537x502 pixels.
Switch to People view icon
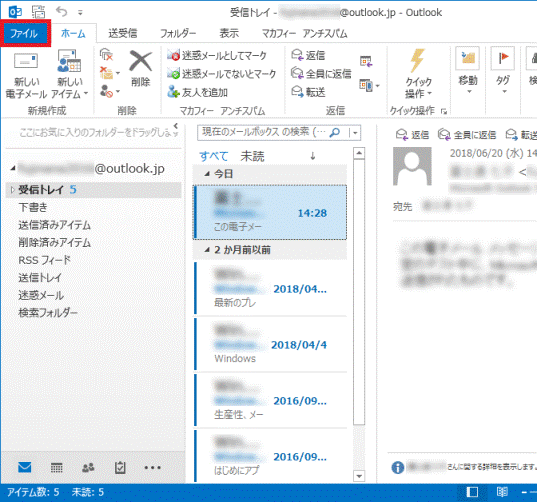(x=88, y=467)
